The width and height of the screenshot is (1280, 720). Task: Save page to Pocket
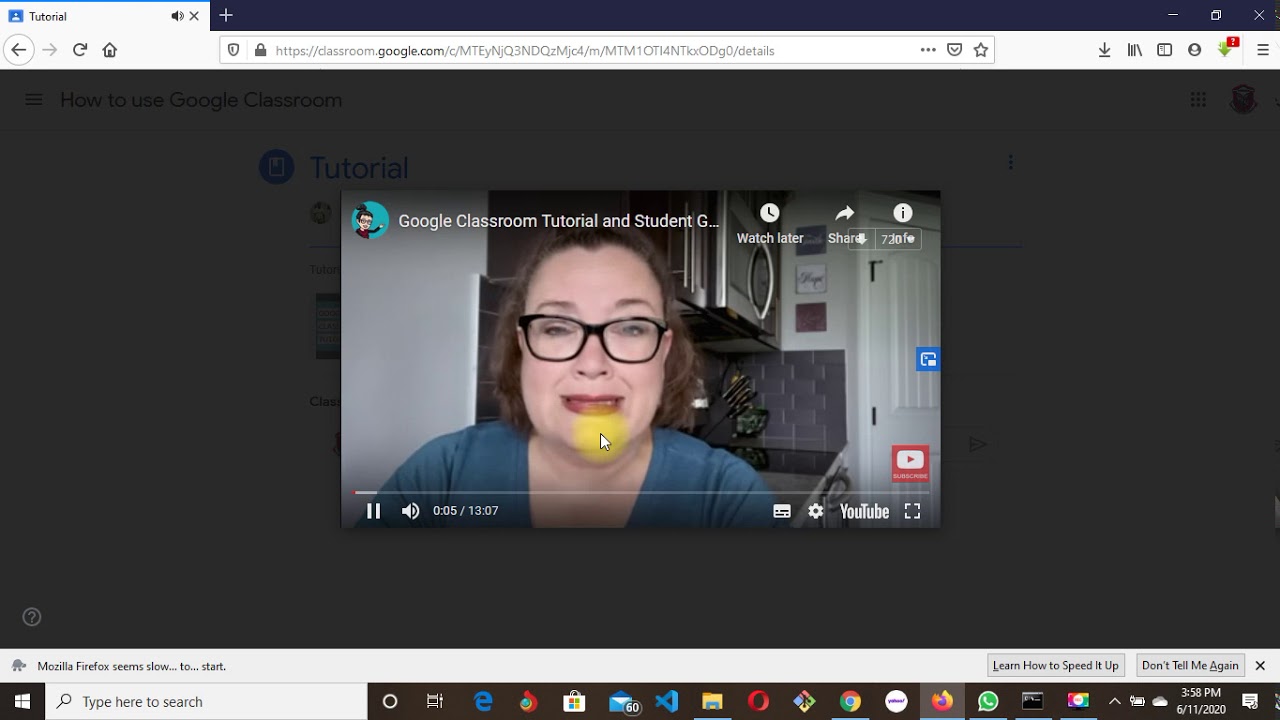(955, 50)
